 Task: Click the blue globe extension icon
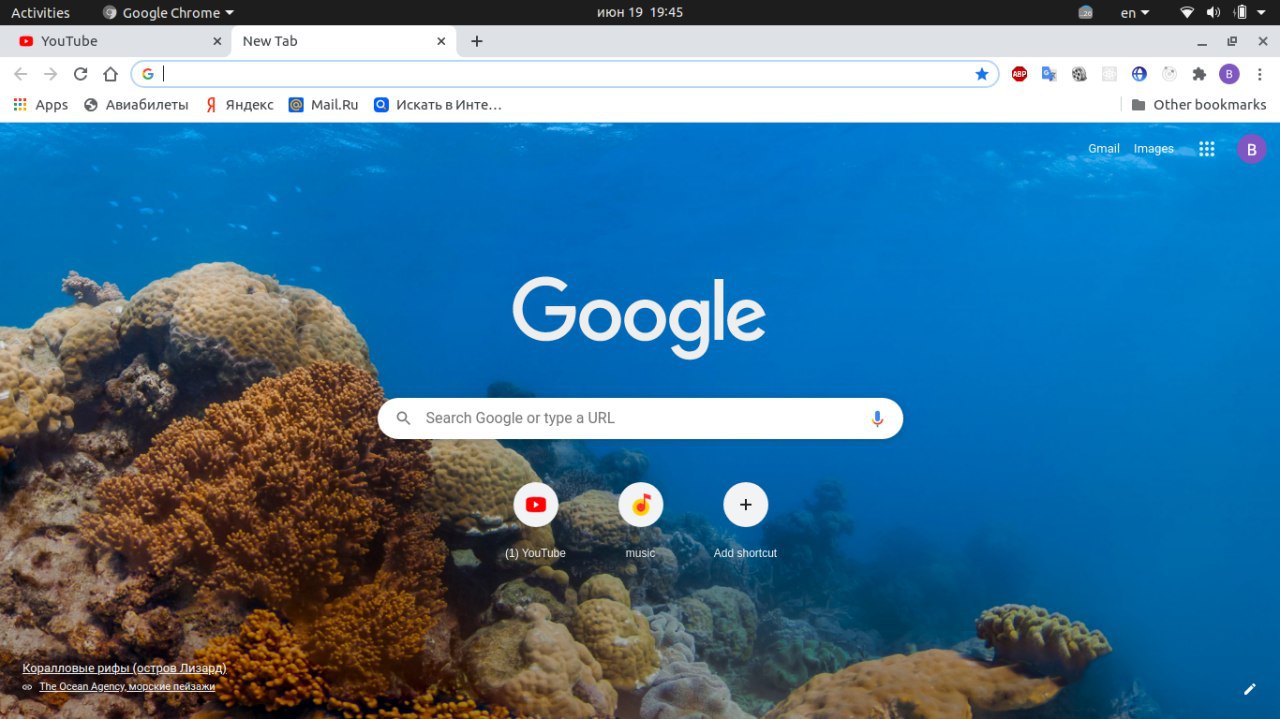click(1139, 74)
